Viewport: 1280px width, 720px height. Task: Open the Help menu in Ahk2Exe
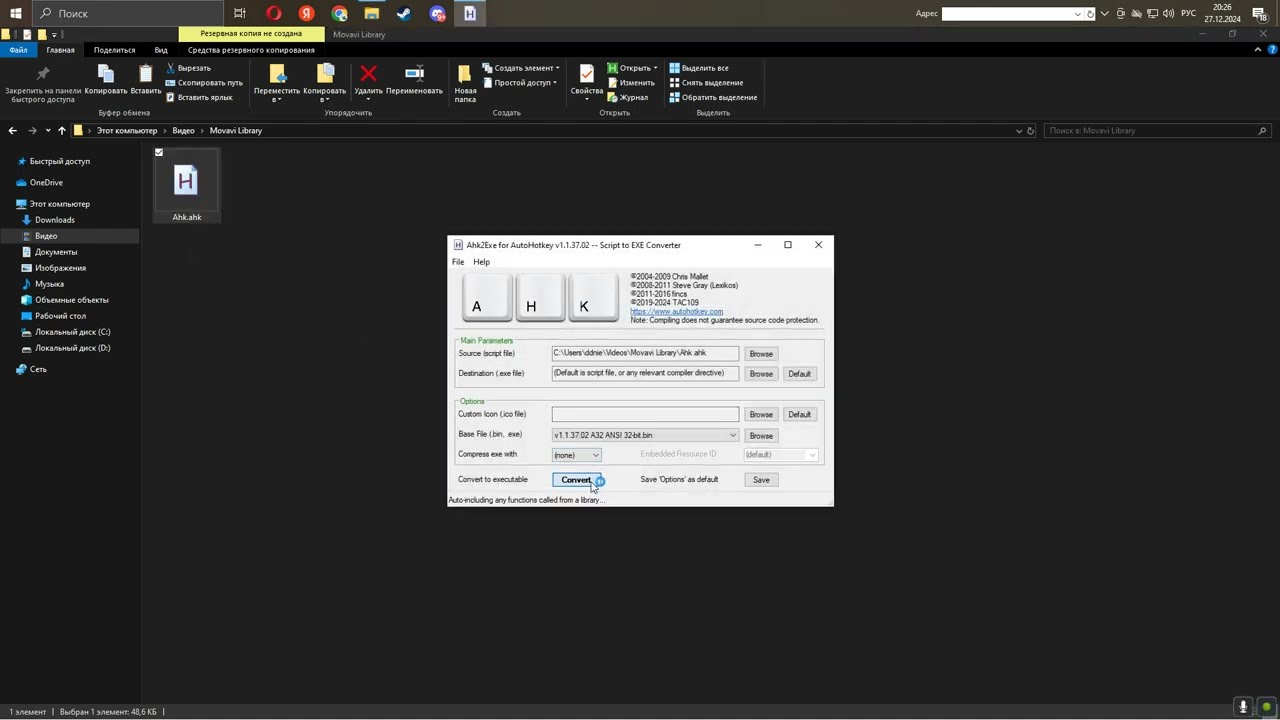tap(482, 262)
